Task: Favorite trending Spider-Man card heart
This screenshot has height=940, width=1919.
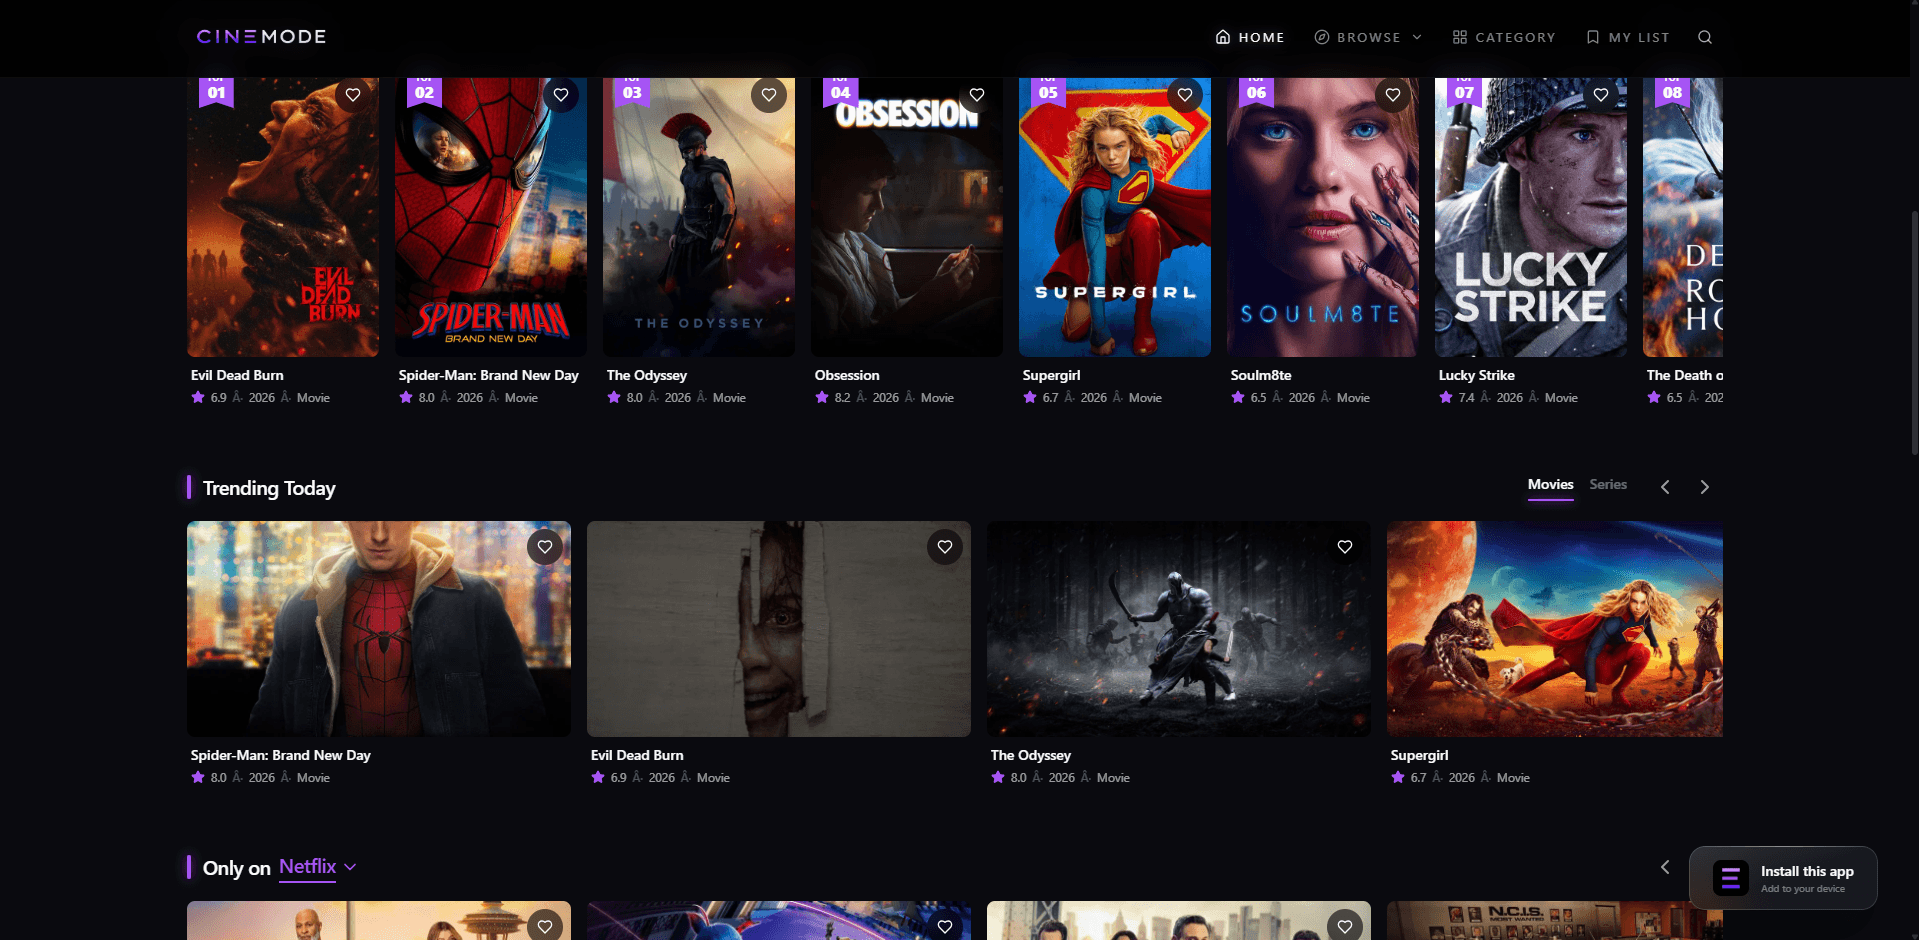Action: click(x=545, y=547)
